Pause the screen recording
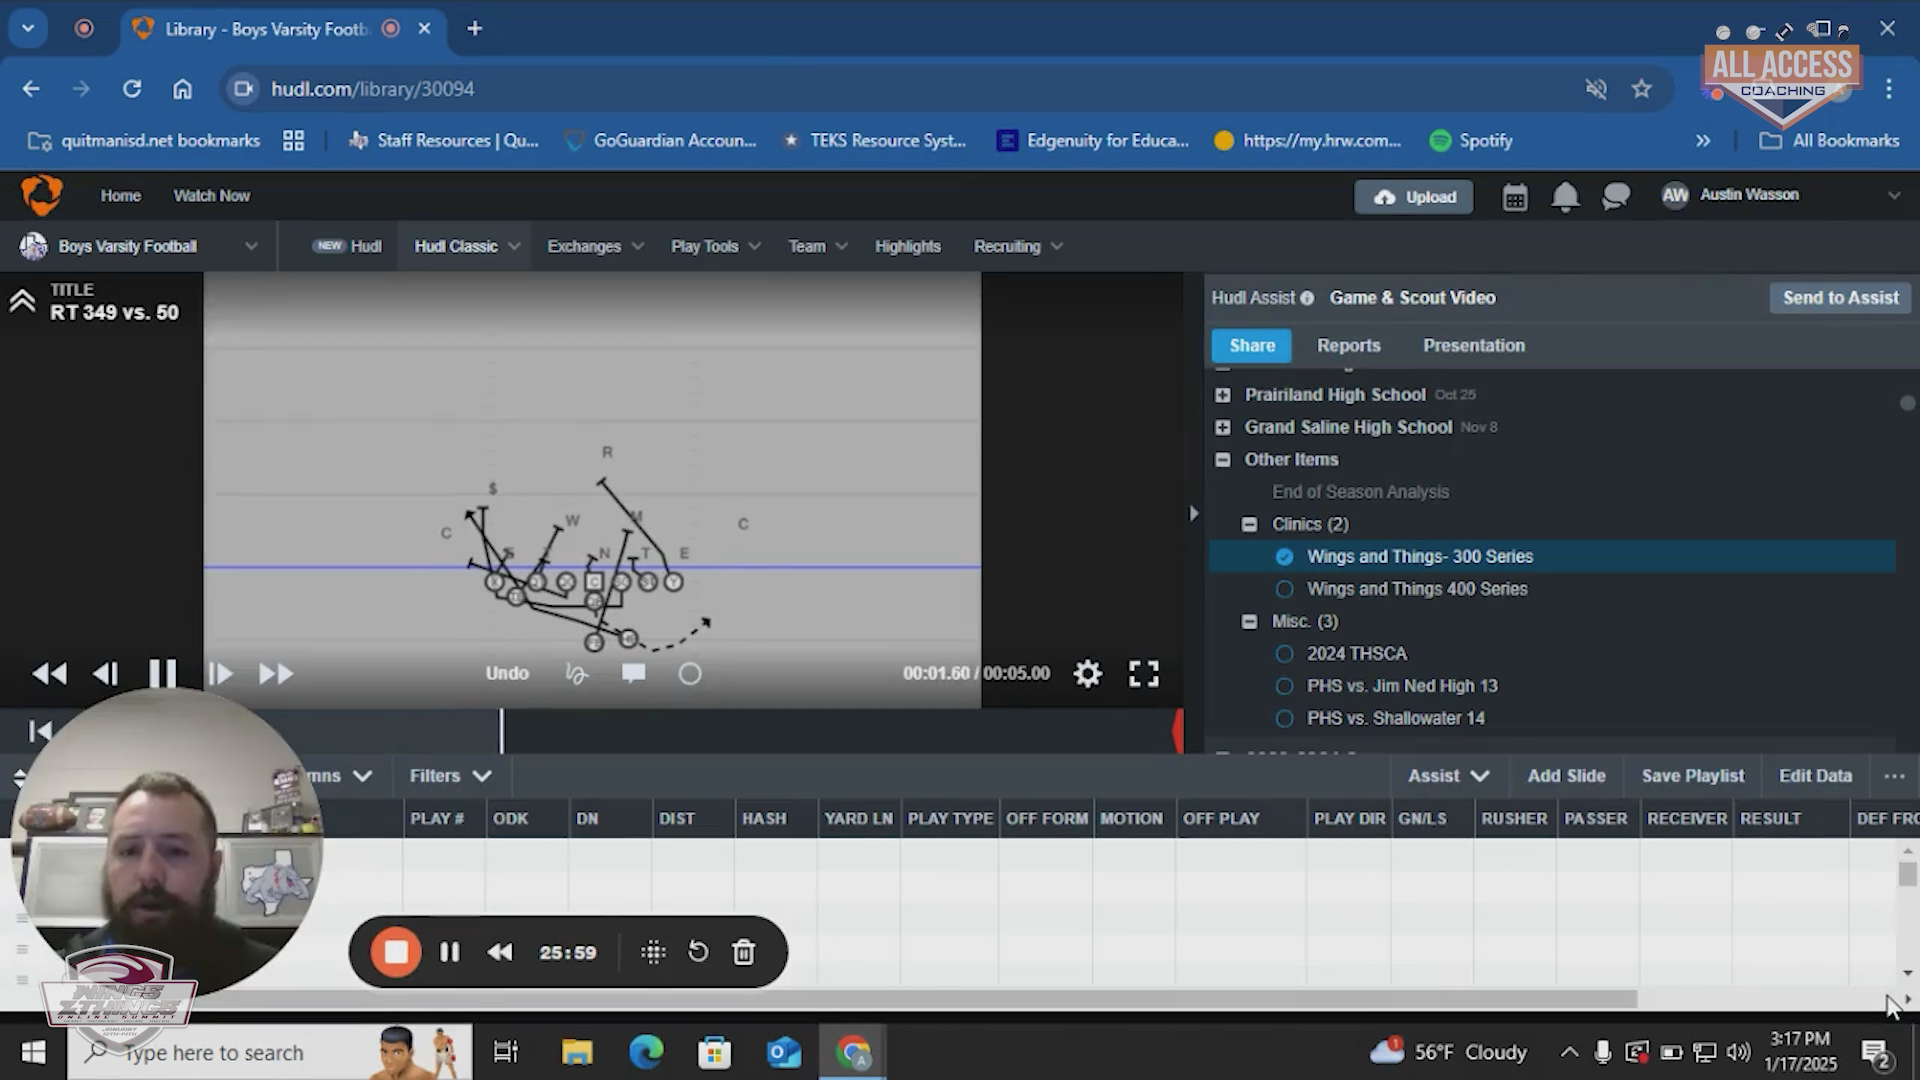 (x=450, y=952)
